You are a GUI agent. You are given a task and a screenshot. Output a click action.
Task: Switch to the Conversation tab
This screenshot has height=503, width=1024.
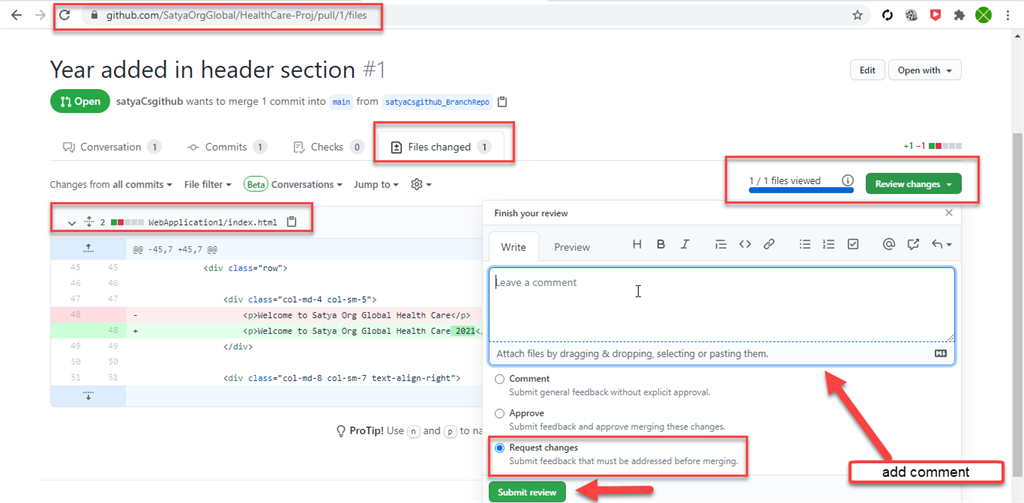click(x=112, y=147)
